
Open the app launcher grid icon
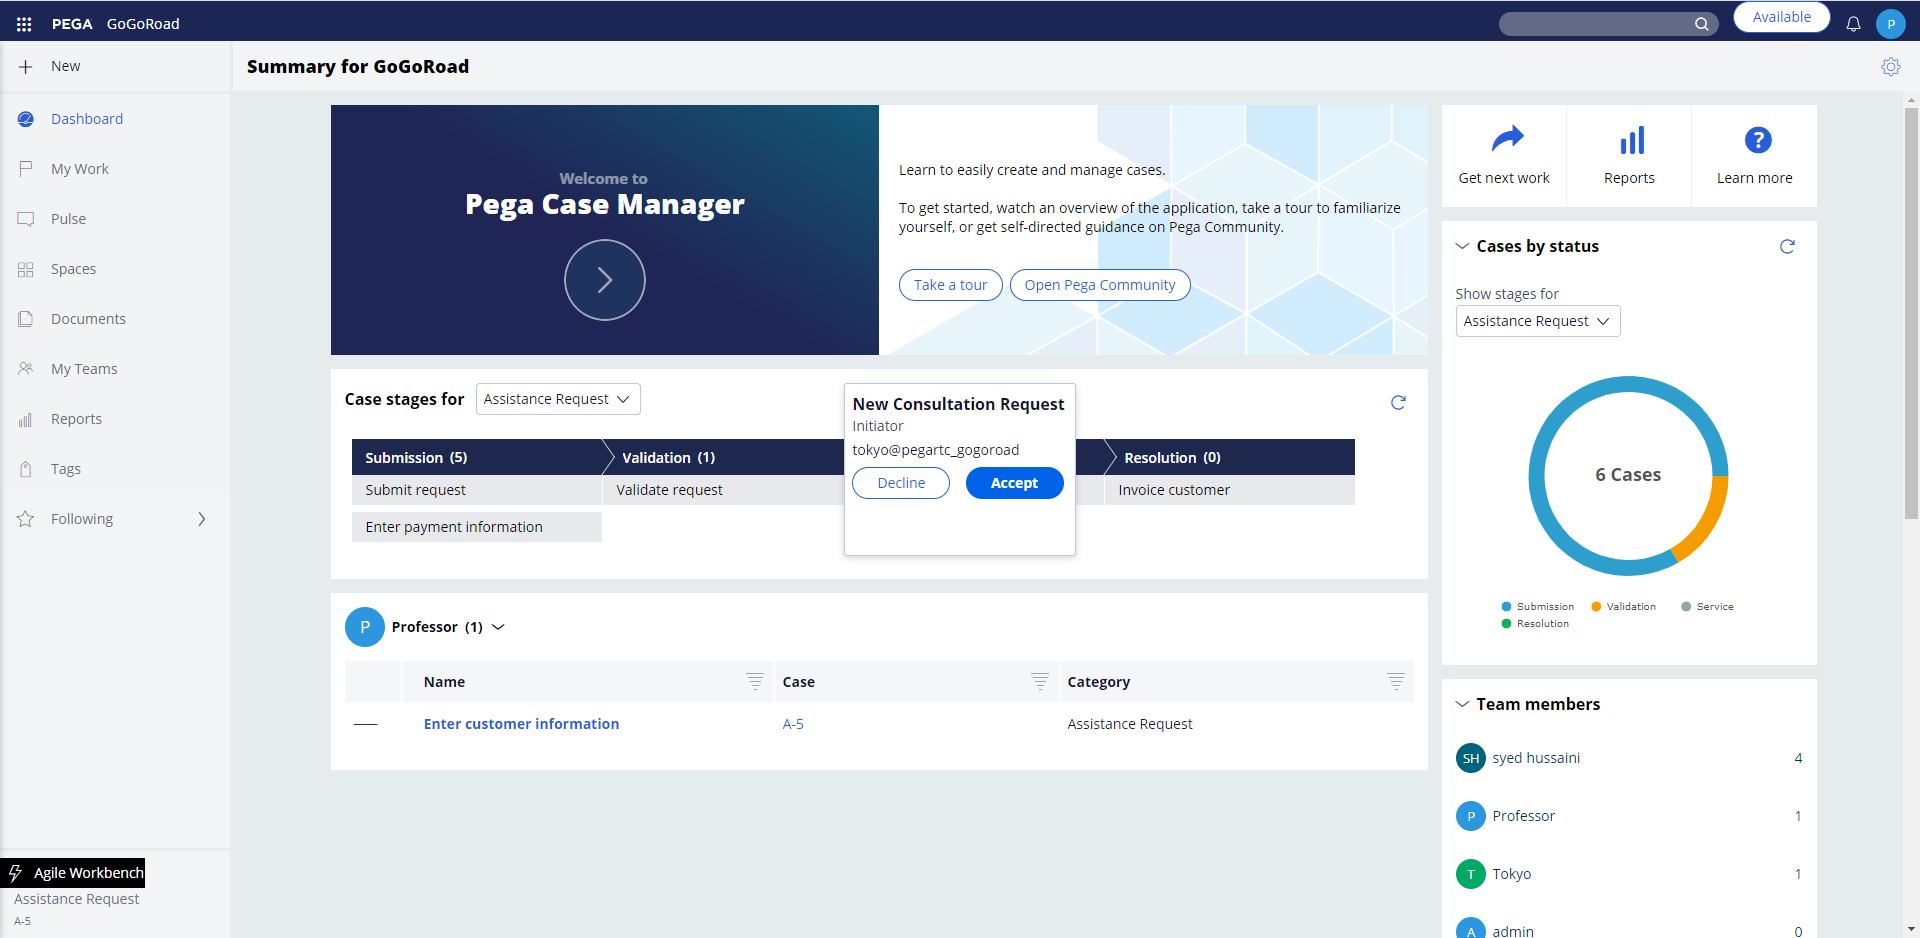[x=24, y=24]
